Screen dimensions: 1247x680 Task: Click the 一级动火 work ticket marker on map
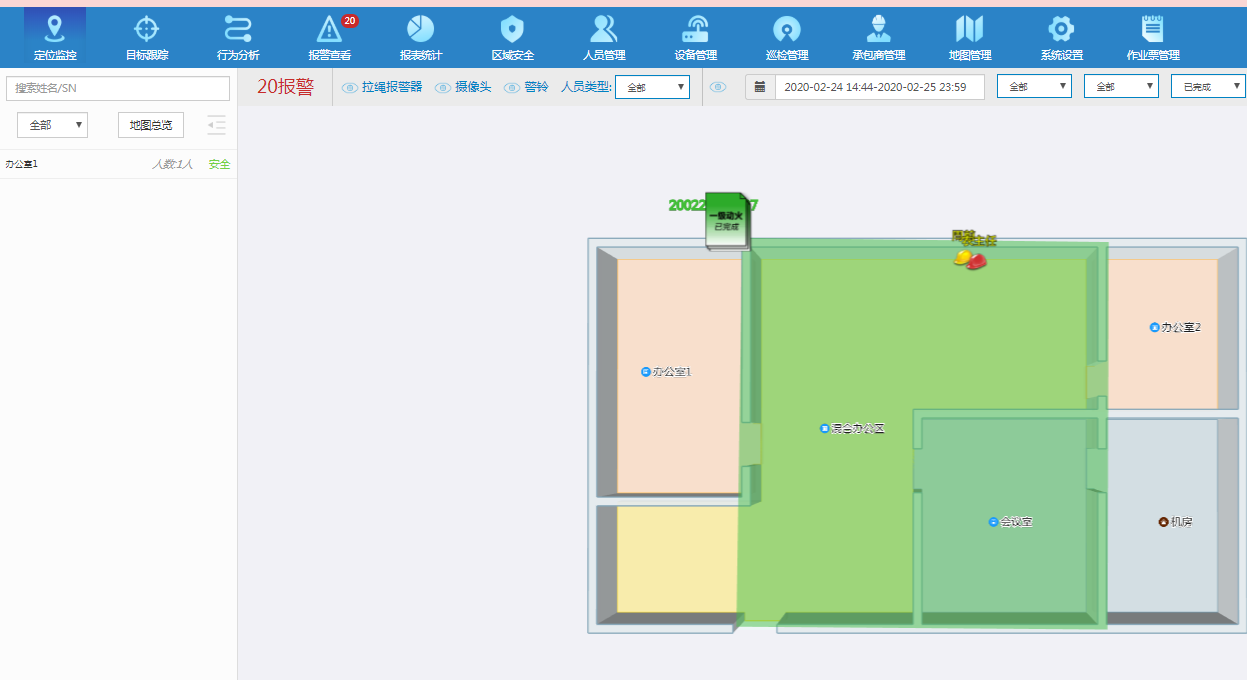[x=726, y=220]
